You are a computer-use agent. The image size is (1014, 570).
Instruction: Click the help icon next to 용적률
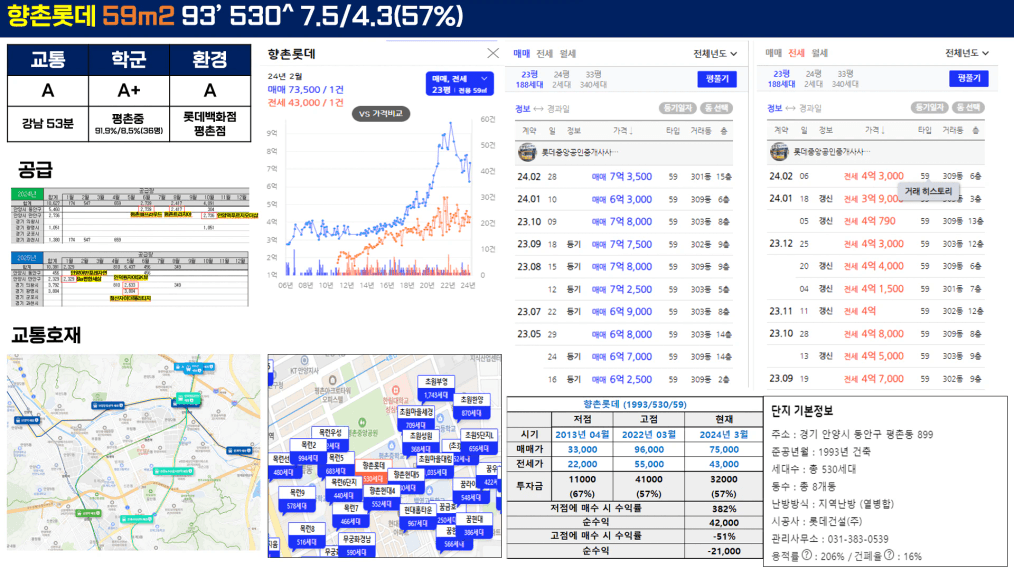(806, 555)
